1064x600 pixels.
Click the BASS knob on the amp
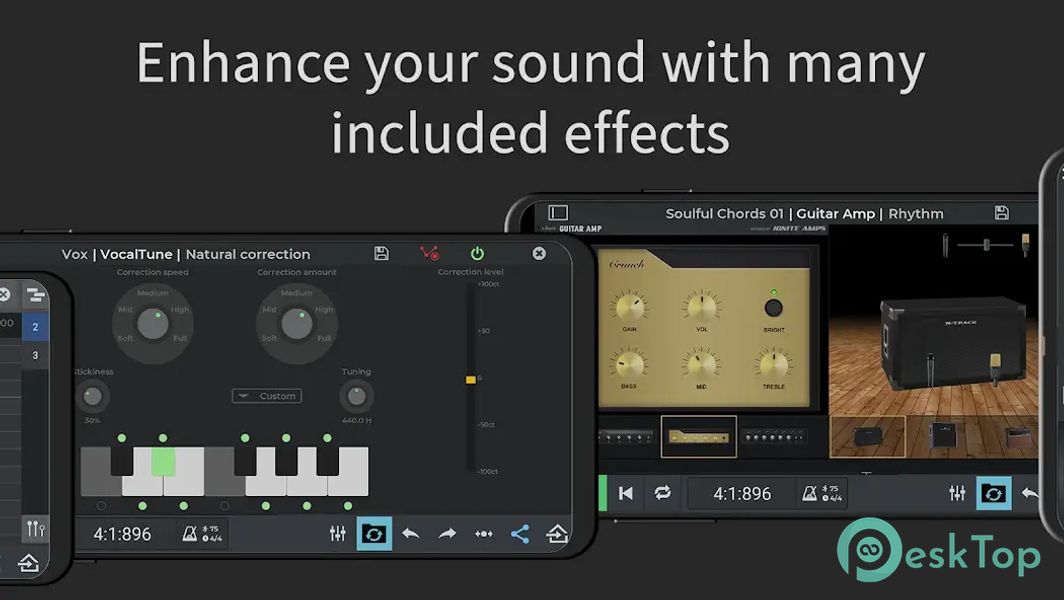tap(628, 364)
